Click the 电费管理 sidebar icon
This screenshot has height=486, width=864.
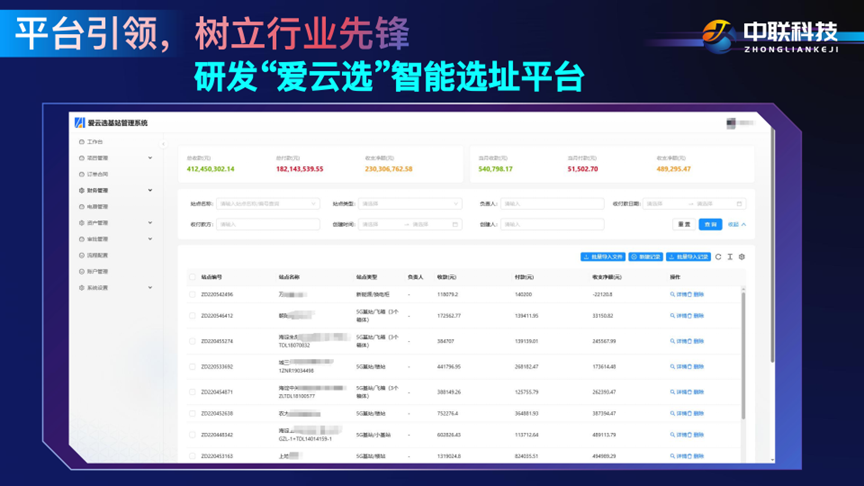(82, 207)
